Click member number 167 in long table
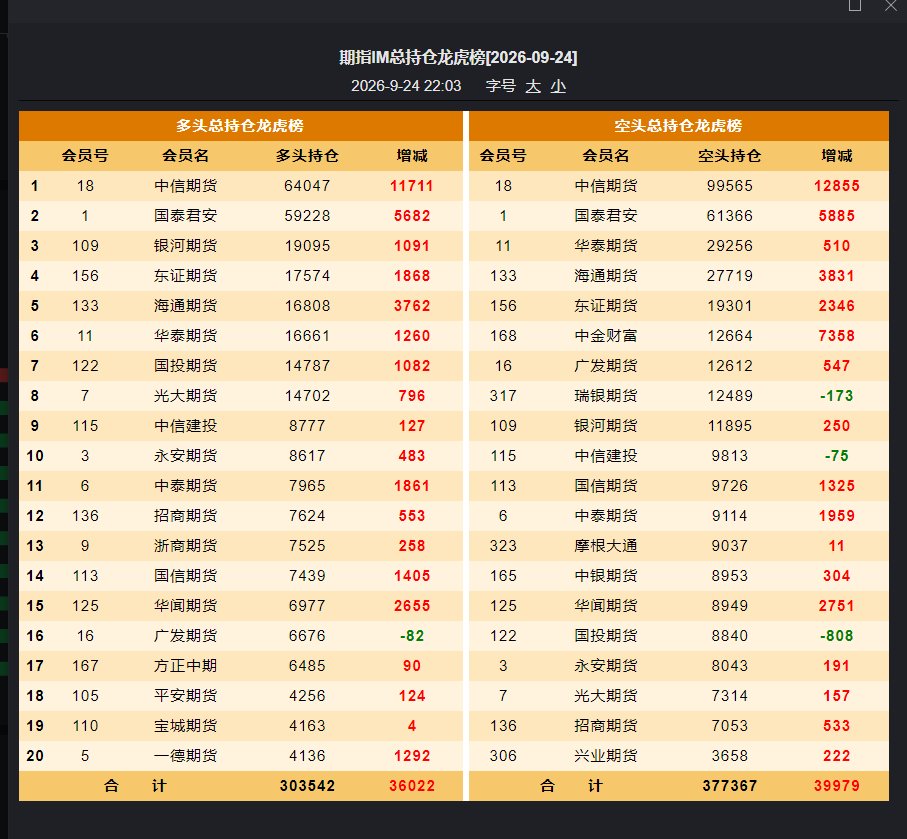 [x=85, y=666]
